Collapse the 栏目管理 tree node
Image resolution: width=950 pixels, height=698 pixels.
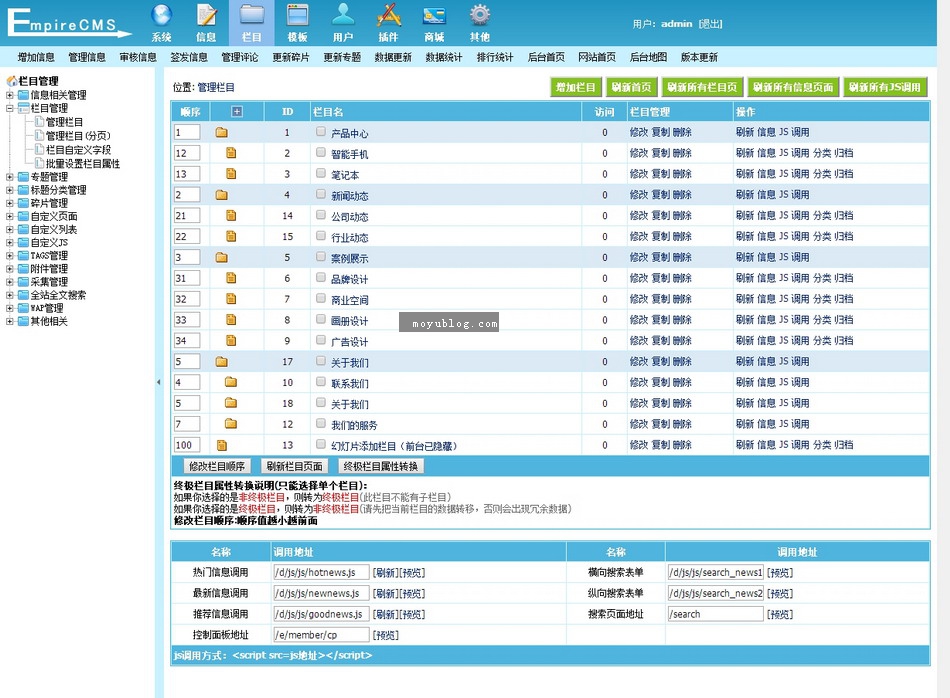pos(10,108)
